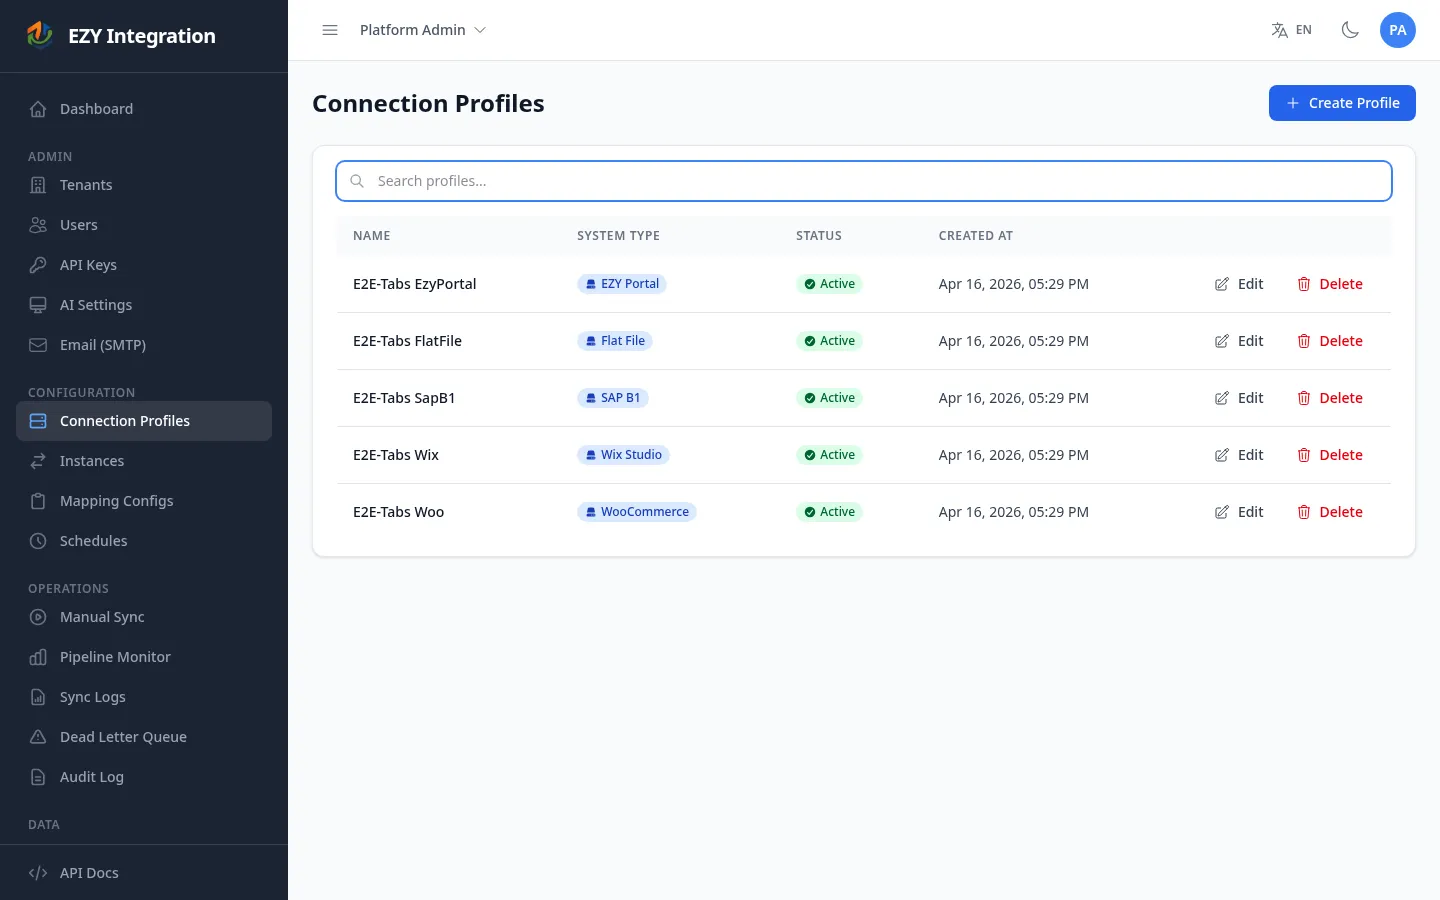Toggle dark mode moon icon
Image resolution: width=1440 pixels, height=900 pixels.
pyautogui.click(x=1350, y=30)
